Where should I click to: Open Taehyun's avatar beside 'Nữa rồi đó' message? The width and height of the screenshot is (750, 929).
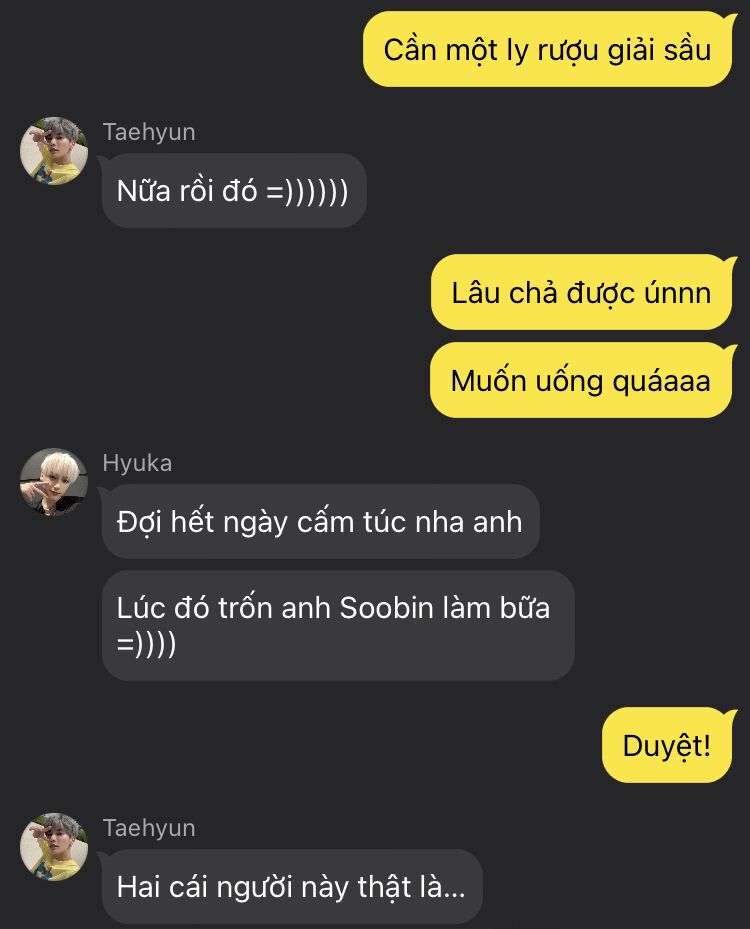tap(54, 150)
